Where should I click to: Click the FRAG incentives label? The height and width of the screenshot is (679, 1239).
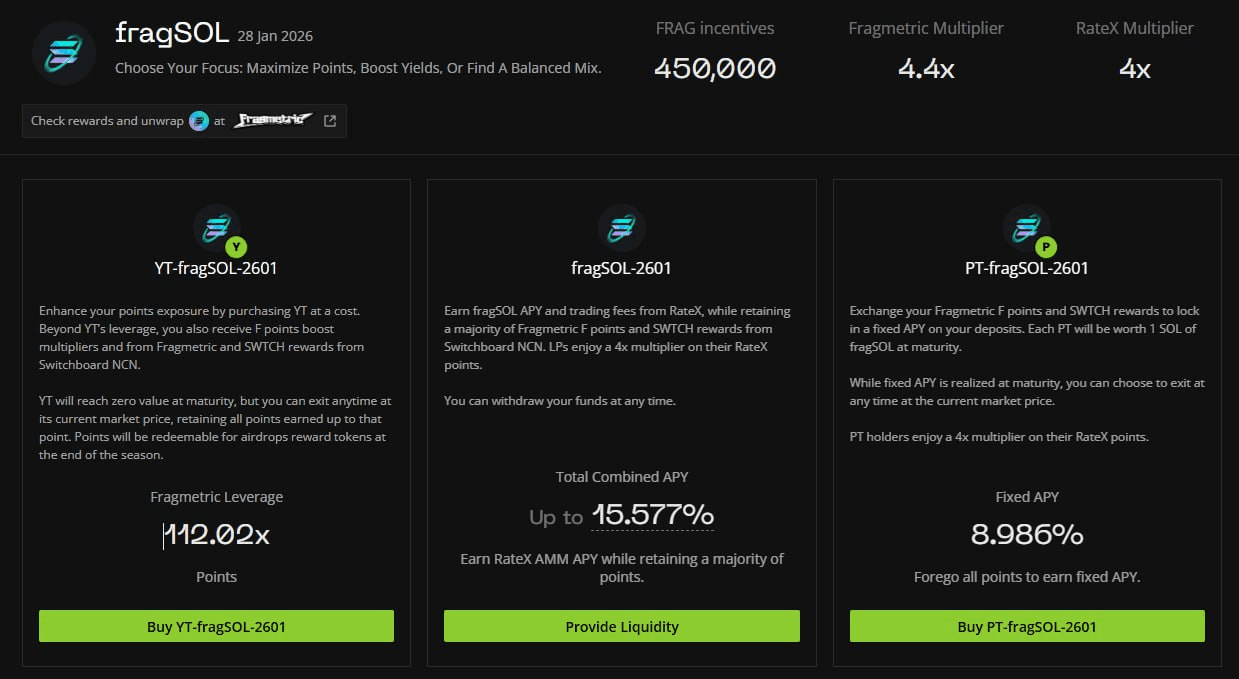[715, 28]
